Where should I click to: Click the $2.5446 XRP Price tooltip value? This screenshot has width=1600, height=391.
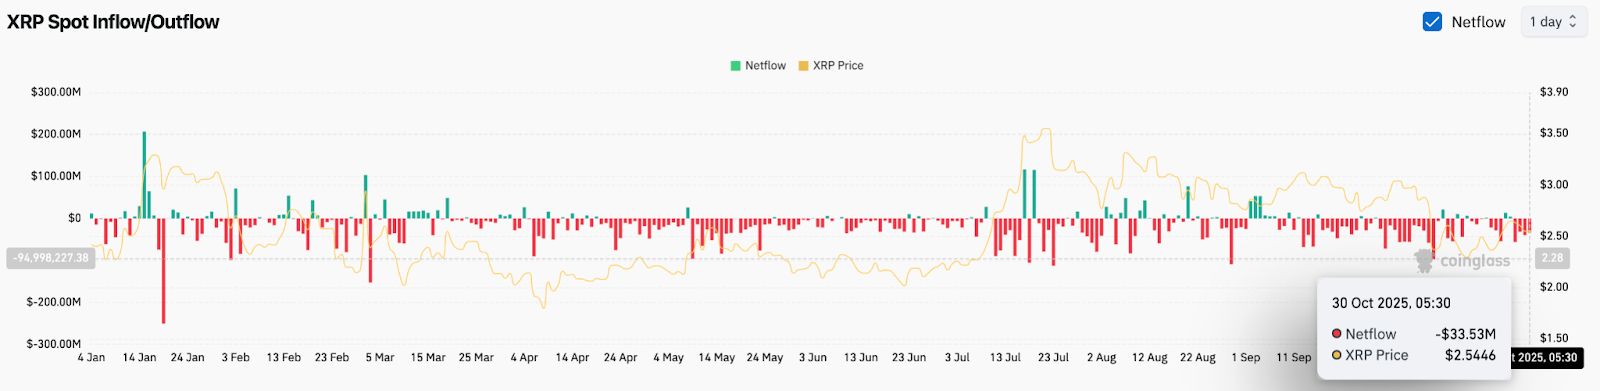[x=1471, y=355]
